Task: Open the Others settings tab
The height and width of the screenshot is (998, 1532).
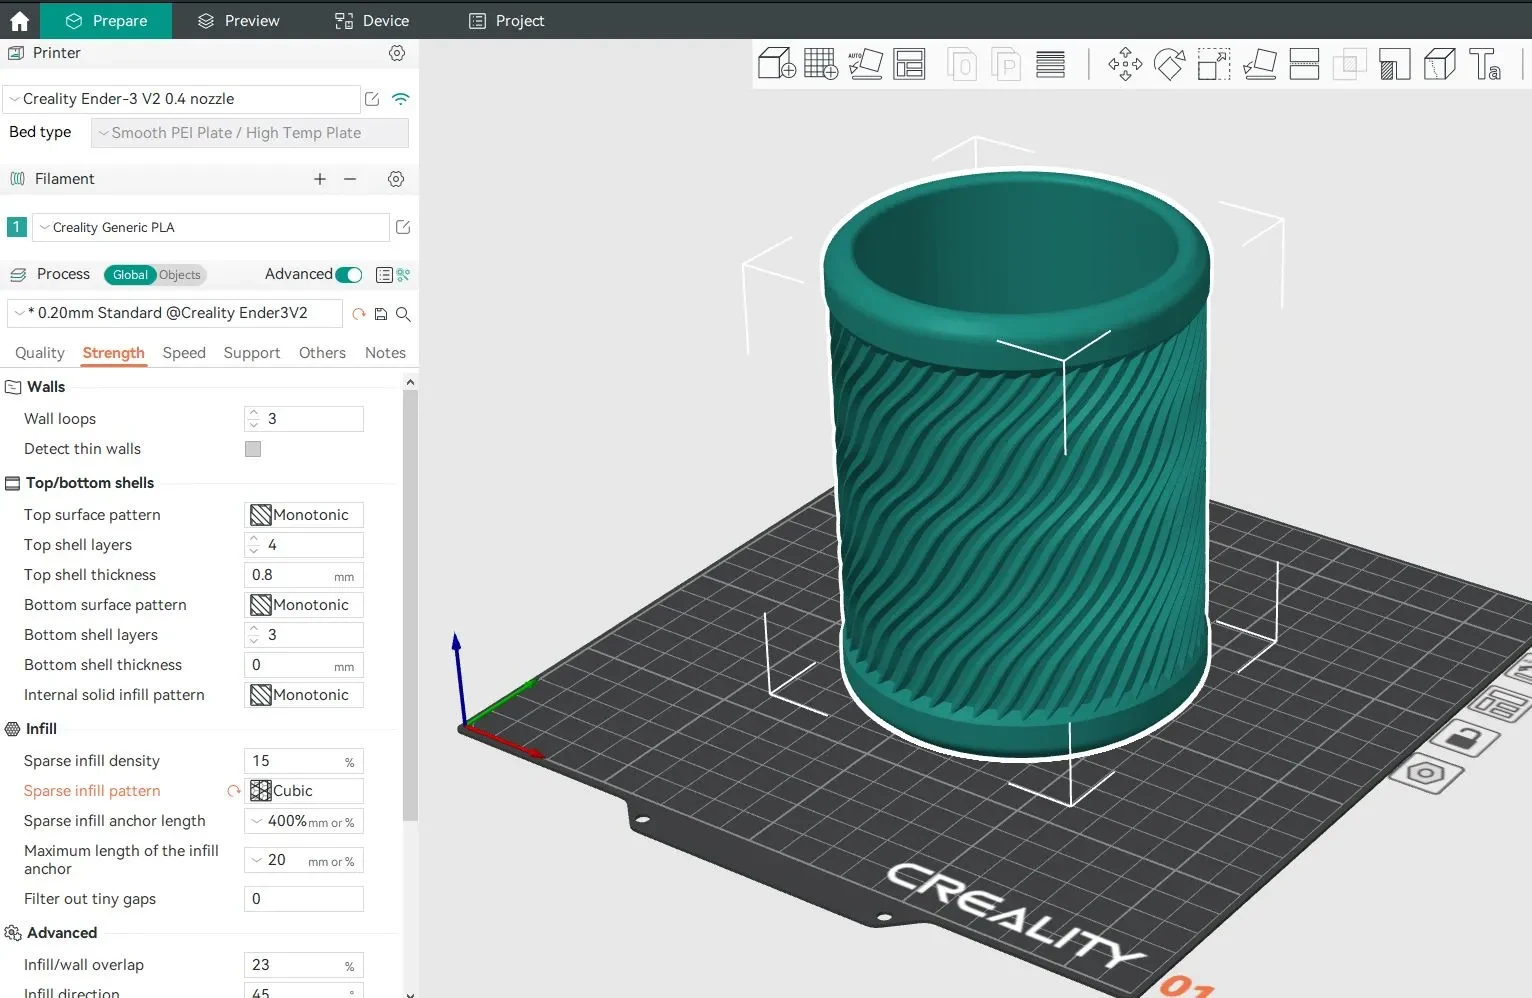Action: click(x=322, y=353)
